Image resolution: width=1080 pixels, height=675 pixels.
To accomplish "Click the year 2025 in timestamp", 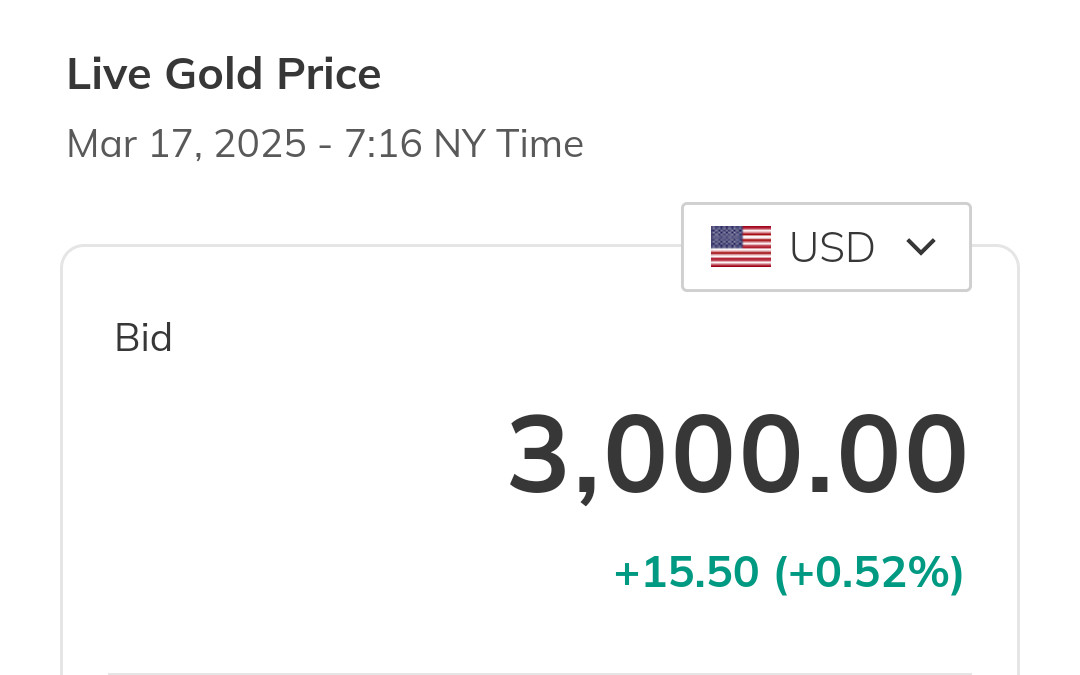I will pos(260,145).
